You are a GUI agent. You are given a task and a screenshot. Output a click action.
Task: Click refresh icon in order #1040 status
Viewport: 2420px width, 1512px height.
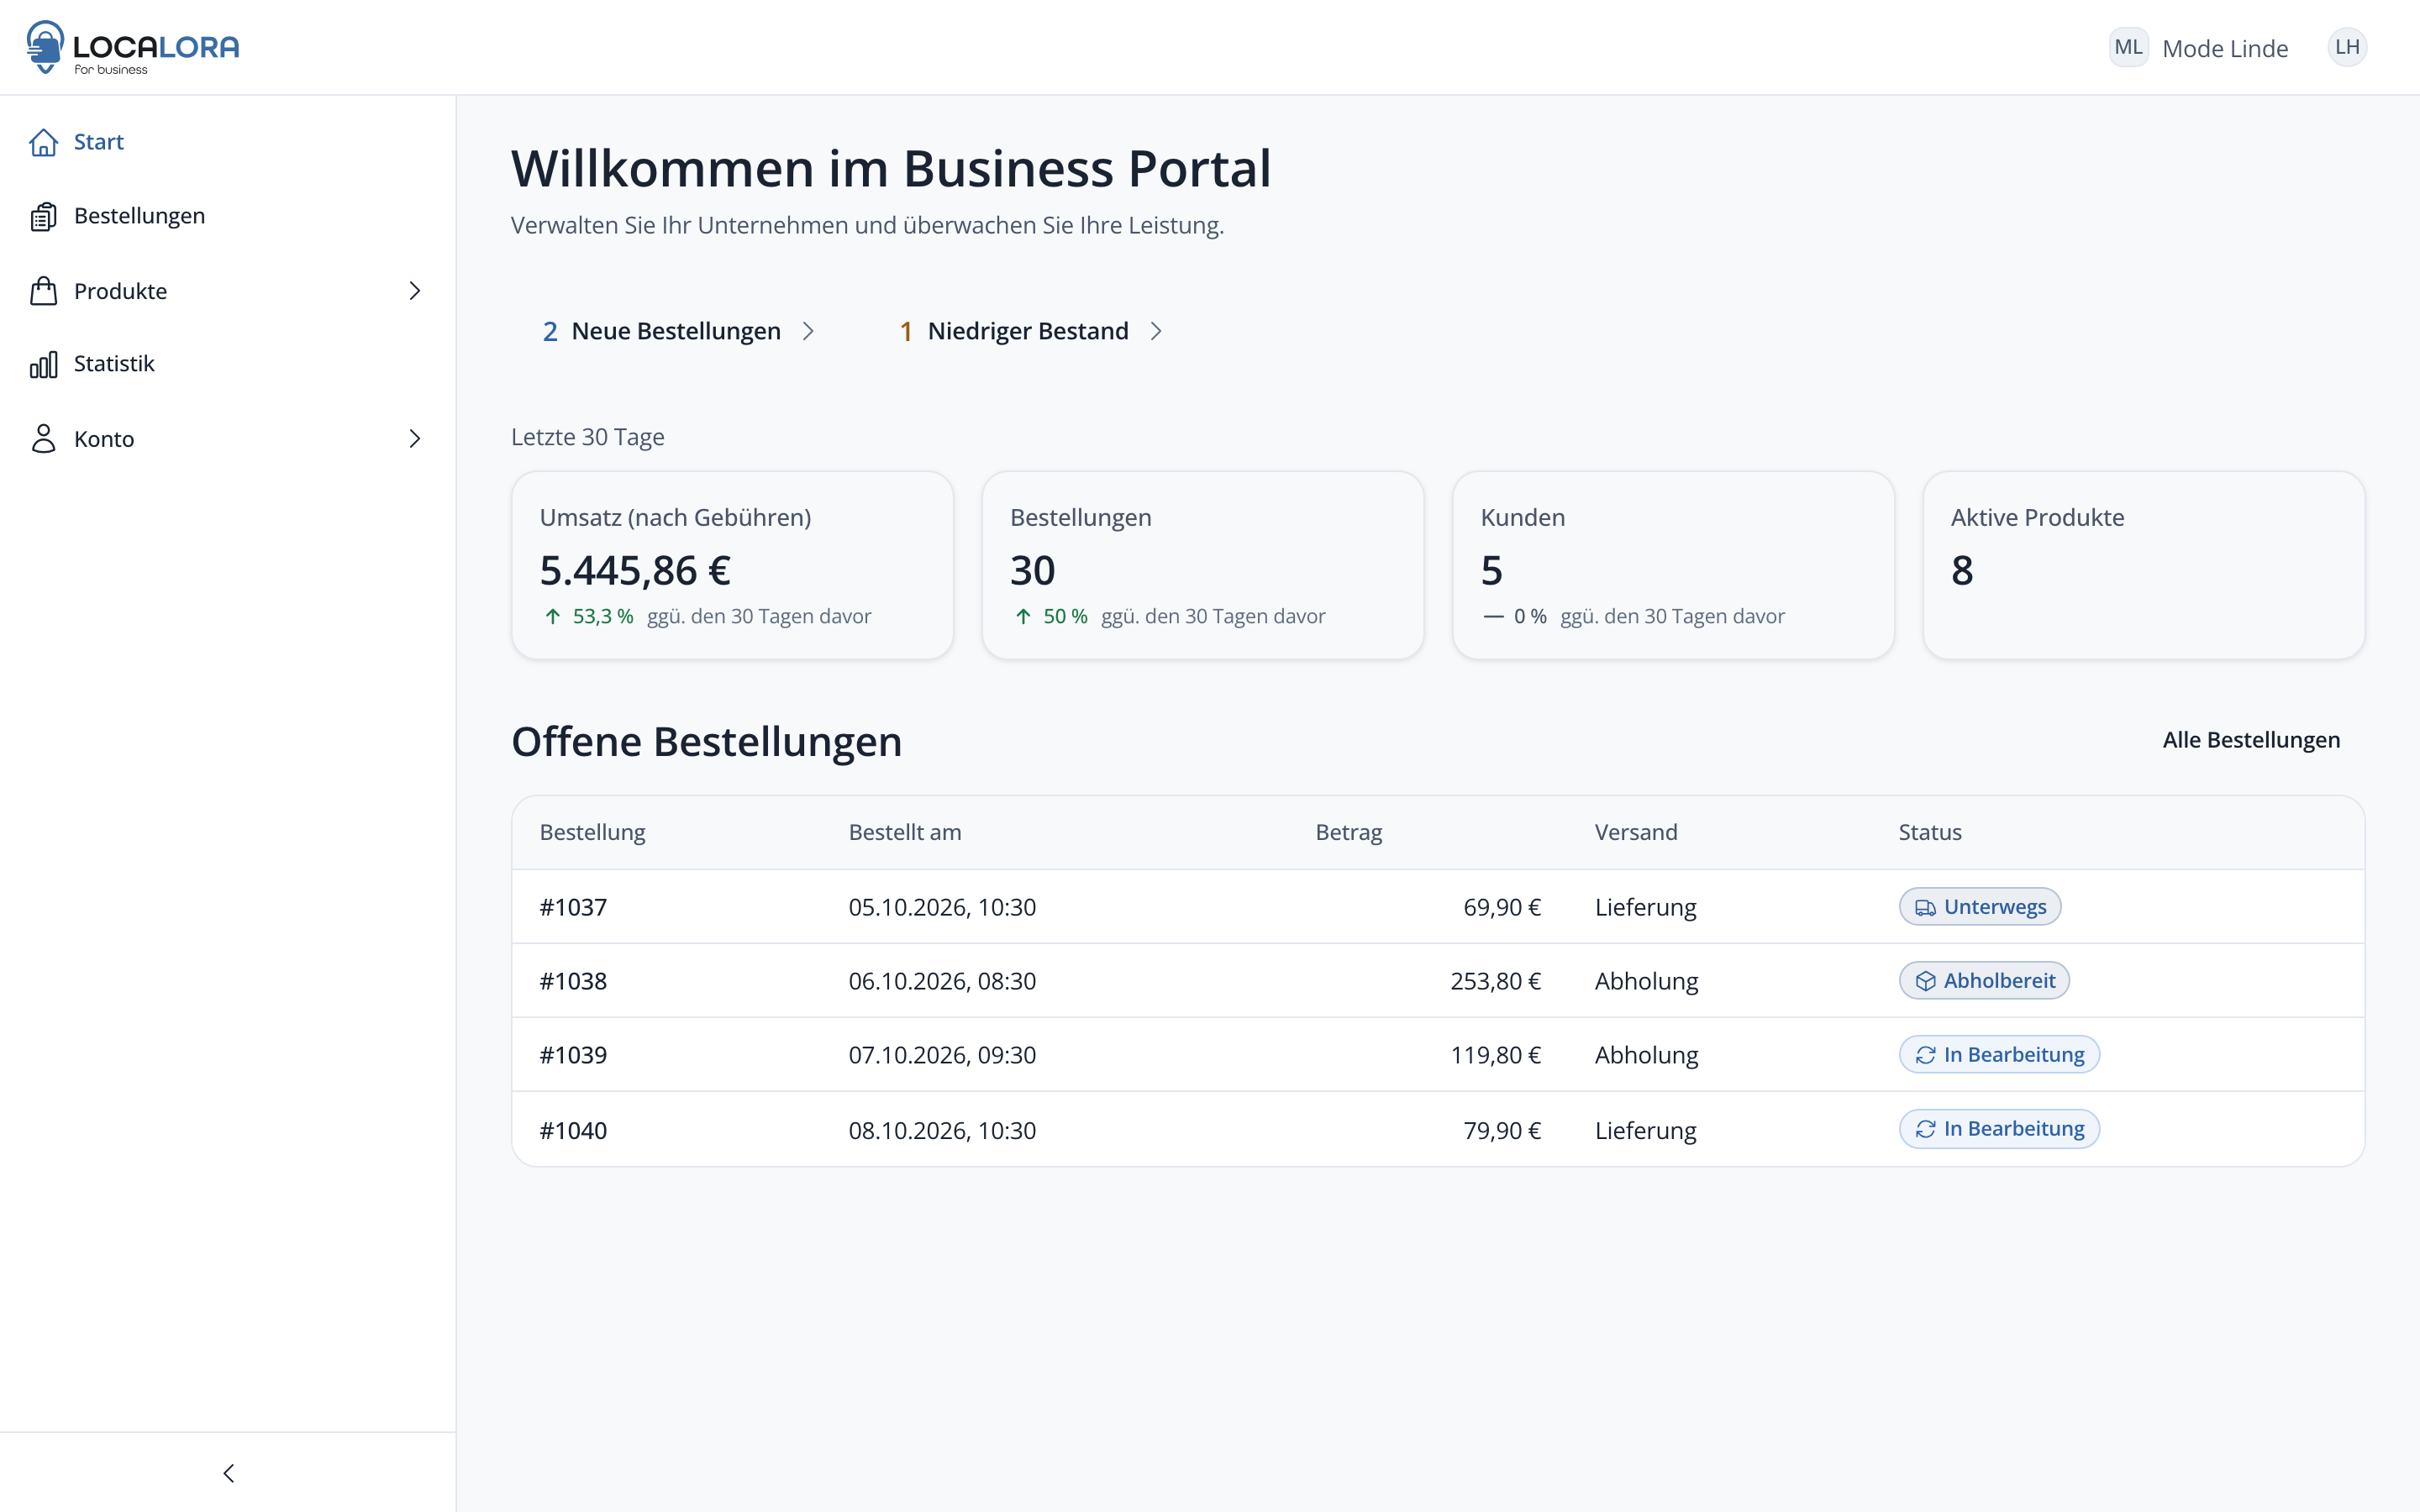tap(1925, 1129)
